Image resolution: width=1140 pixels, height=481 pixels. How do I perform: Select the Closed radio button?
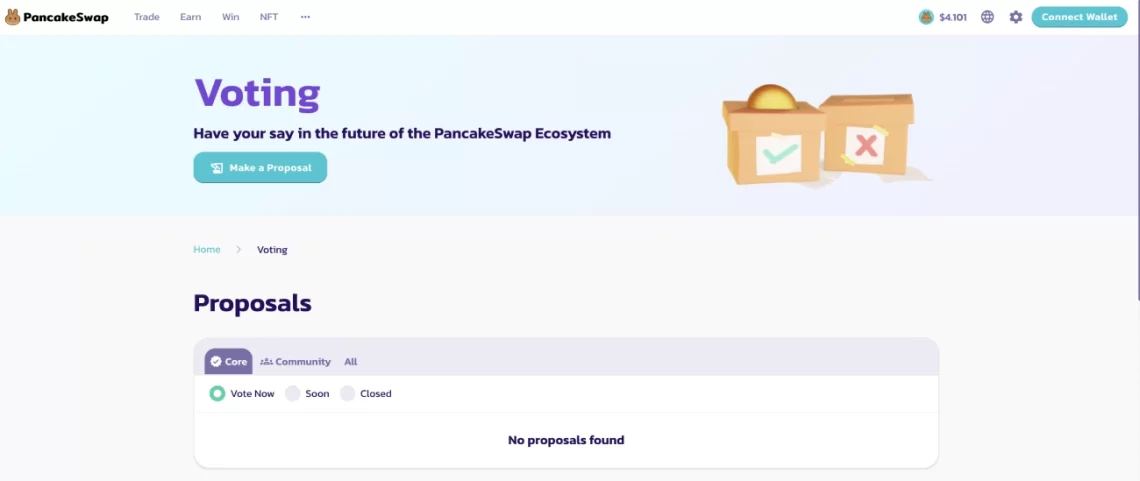click(x=348, y=394)
